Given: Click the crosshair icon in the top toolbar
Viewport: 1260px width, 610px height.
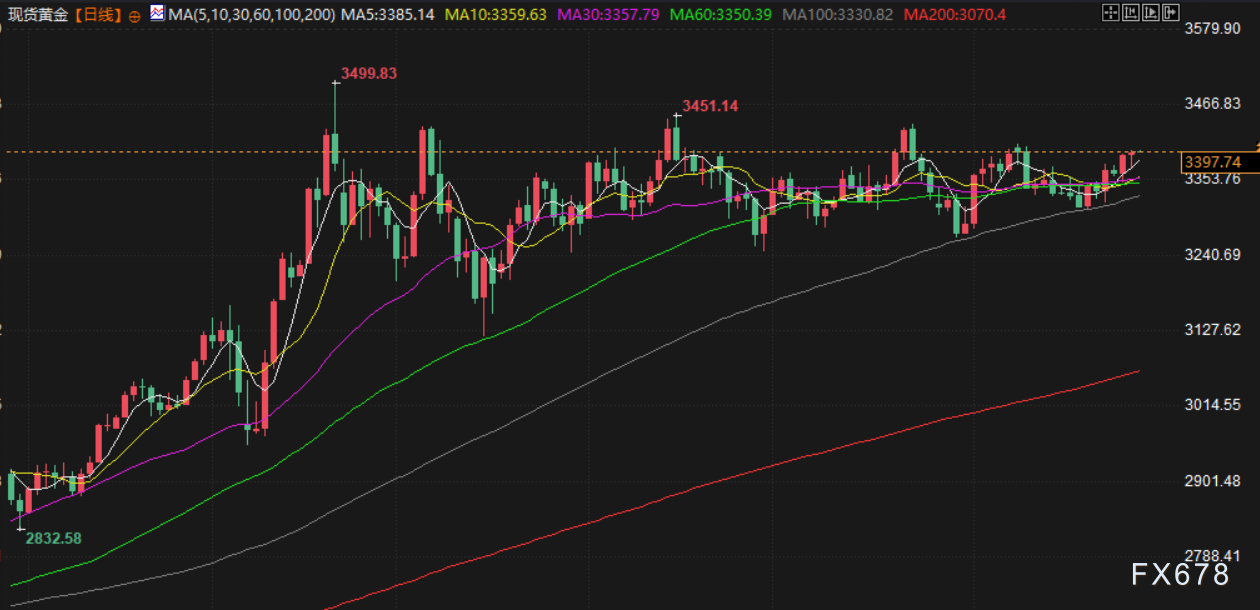Looking at the screenshot, I should pyautogui.click(x=1109, y=13).
